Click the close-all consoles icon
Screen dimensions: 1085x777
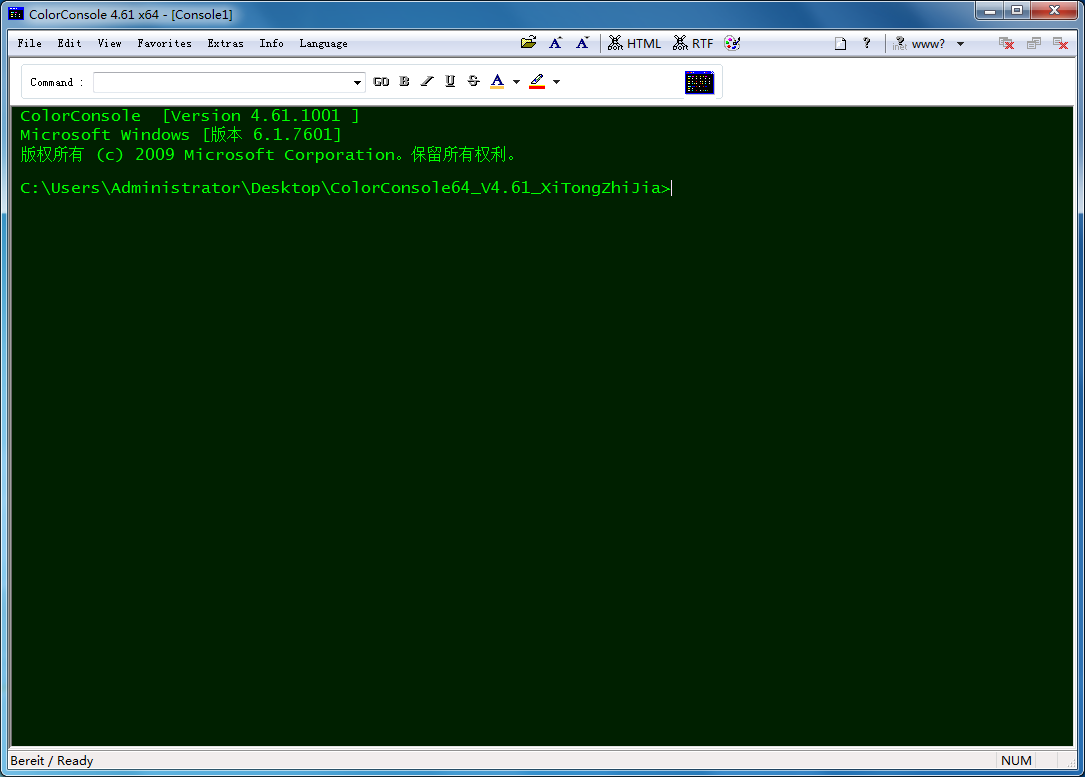[x=1007, y=44]
